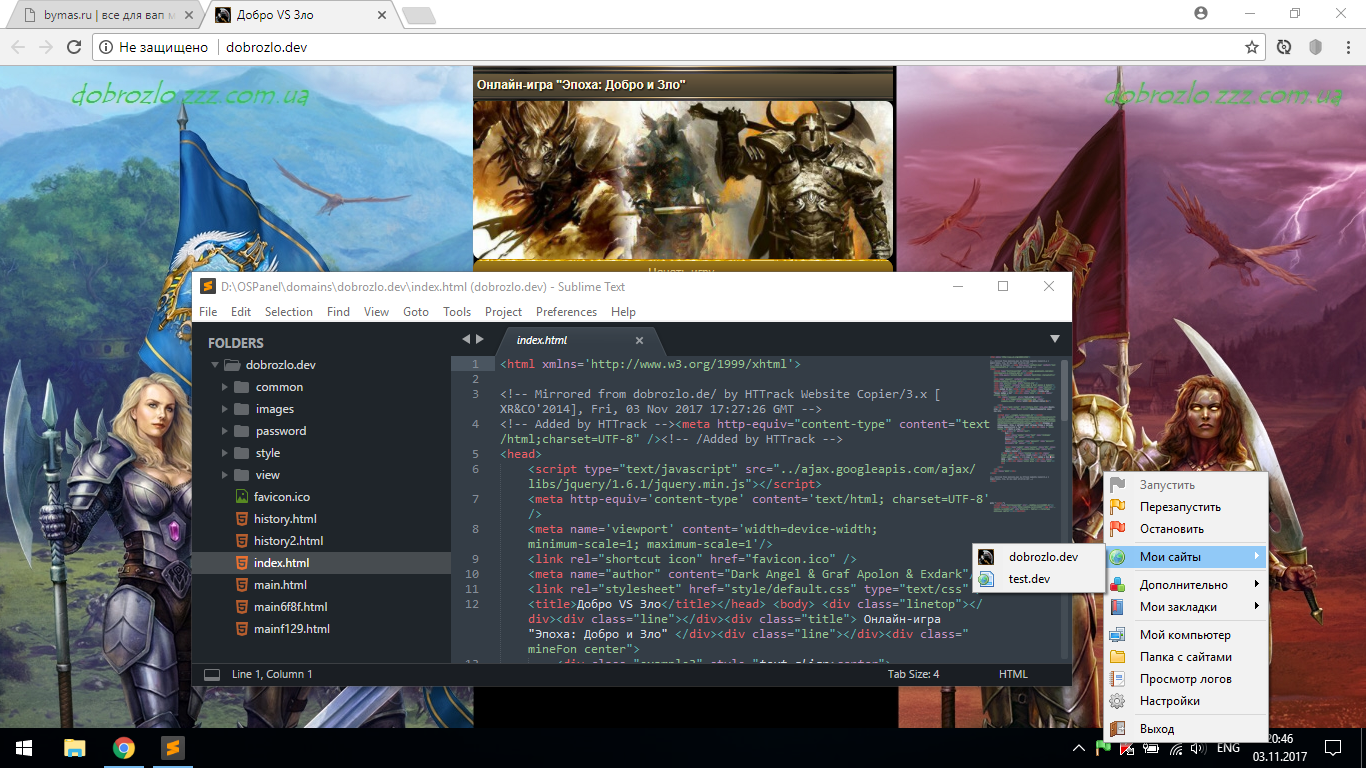Open the Sublime Text File menu
This screenshot has width=1366, height=768.
tap(208, 312)
